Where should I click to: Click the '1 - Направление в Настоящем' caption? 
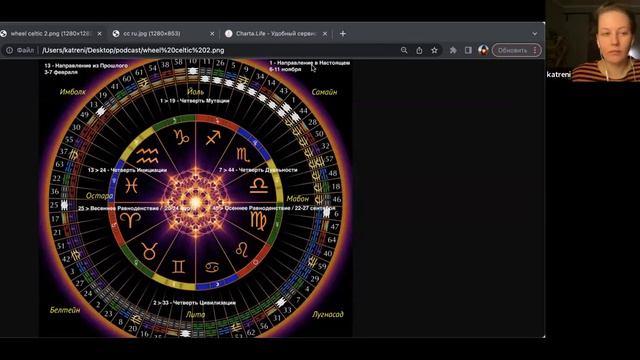pyautogui.click(x=310, y=63)
